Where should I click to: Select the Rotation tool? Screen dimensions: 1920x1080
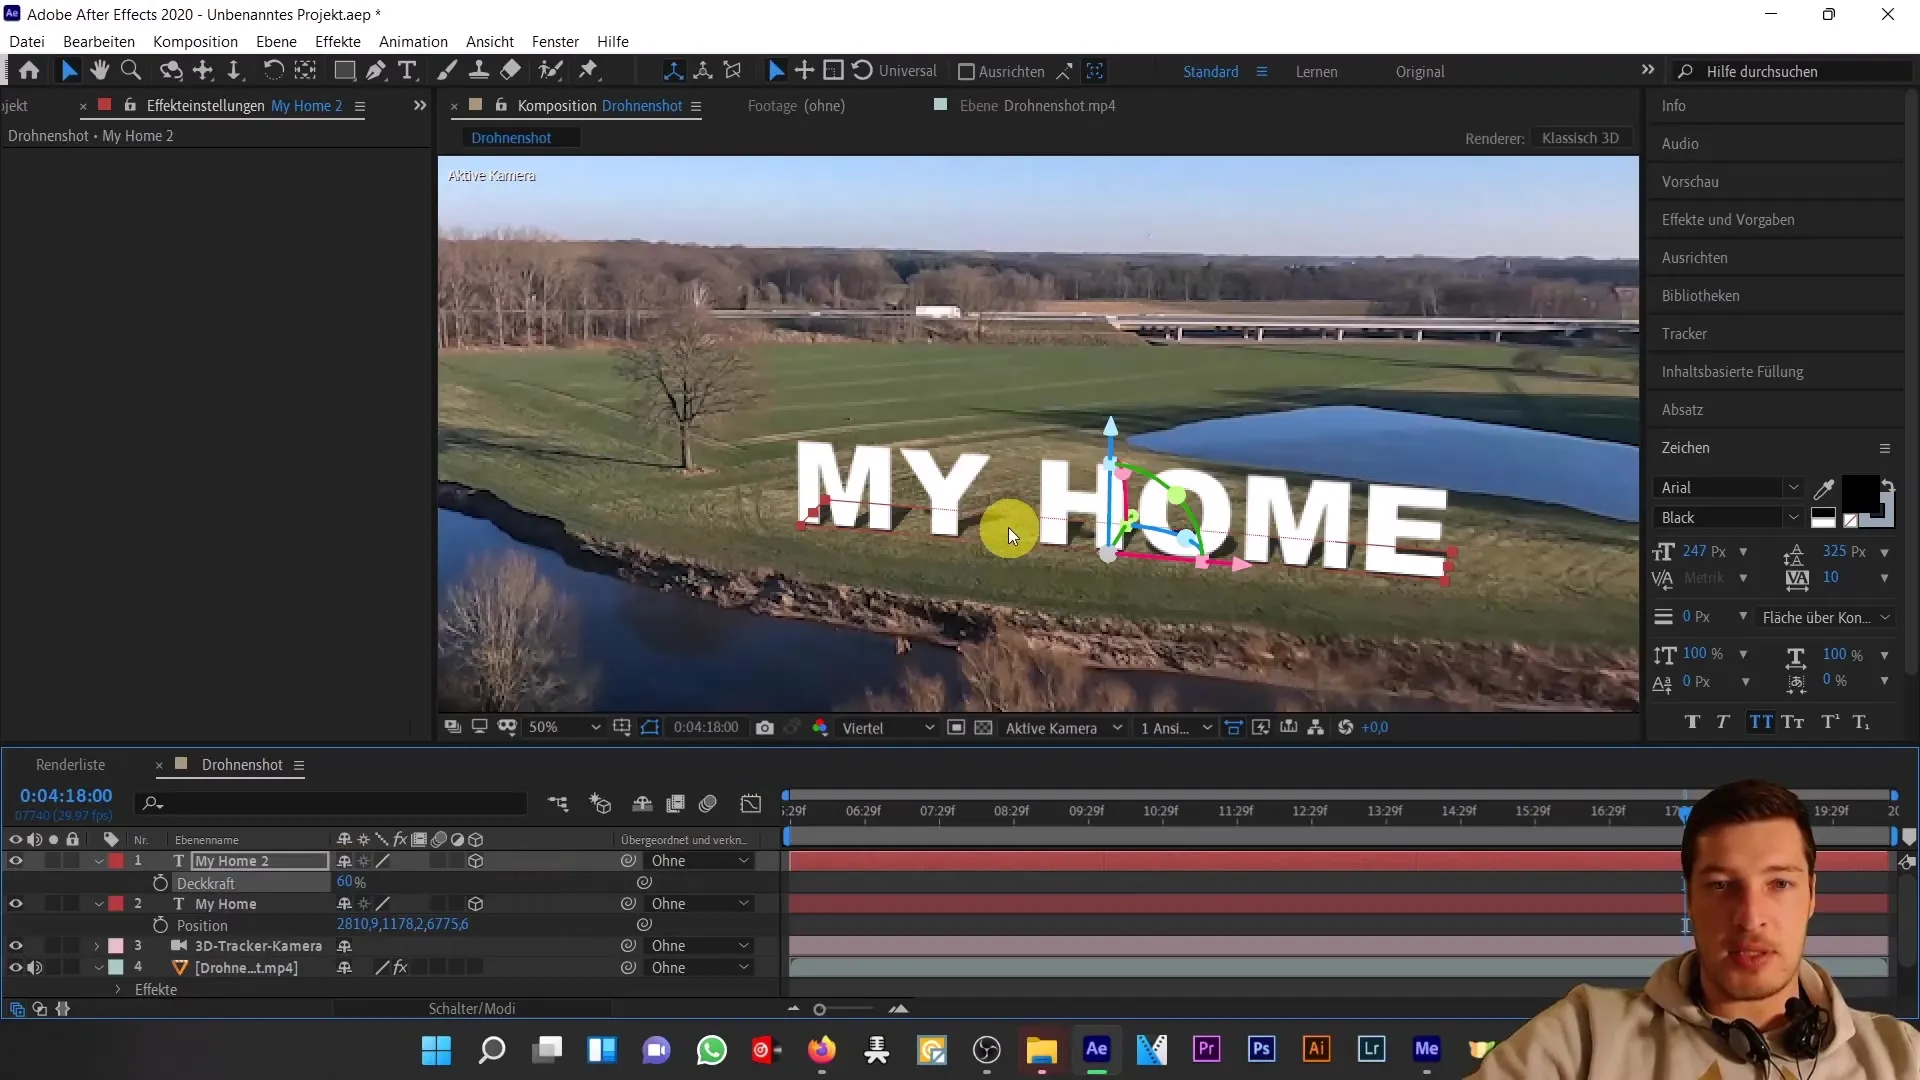[272, 71]
